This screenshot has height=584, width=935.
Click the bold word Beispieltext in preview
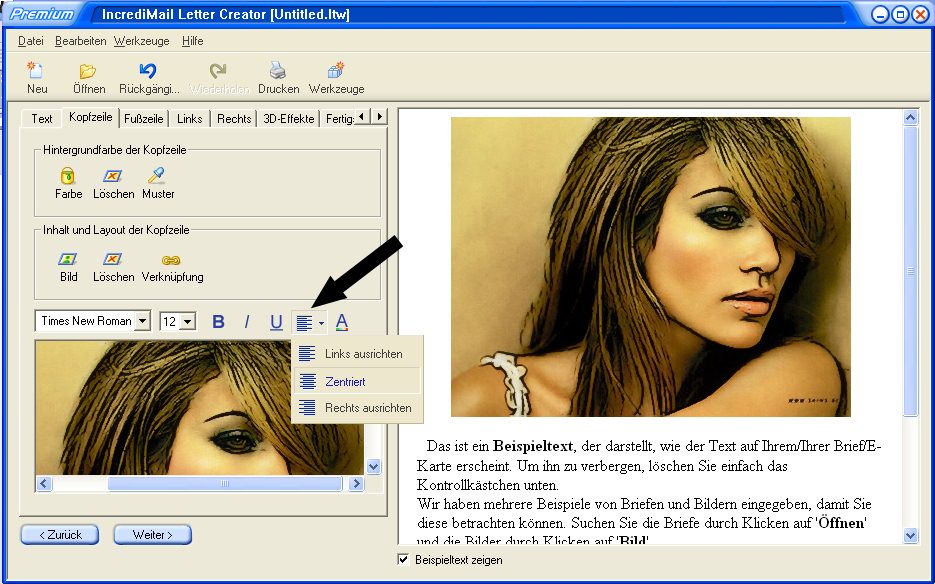point(533,446)
